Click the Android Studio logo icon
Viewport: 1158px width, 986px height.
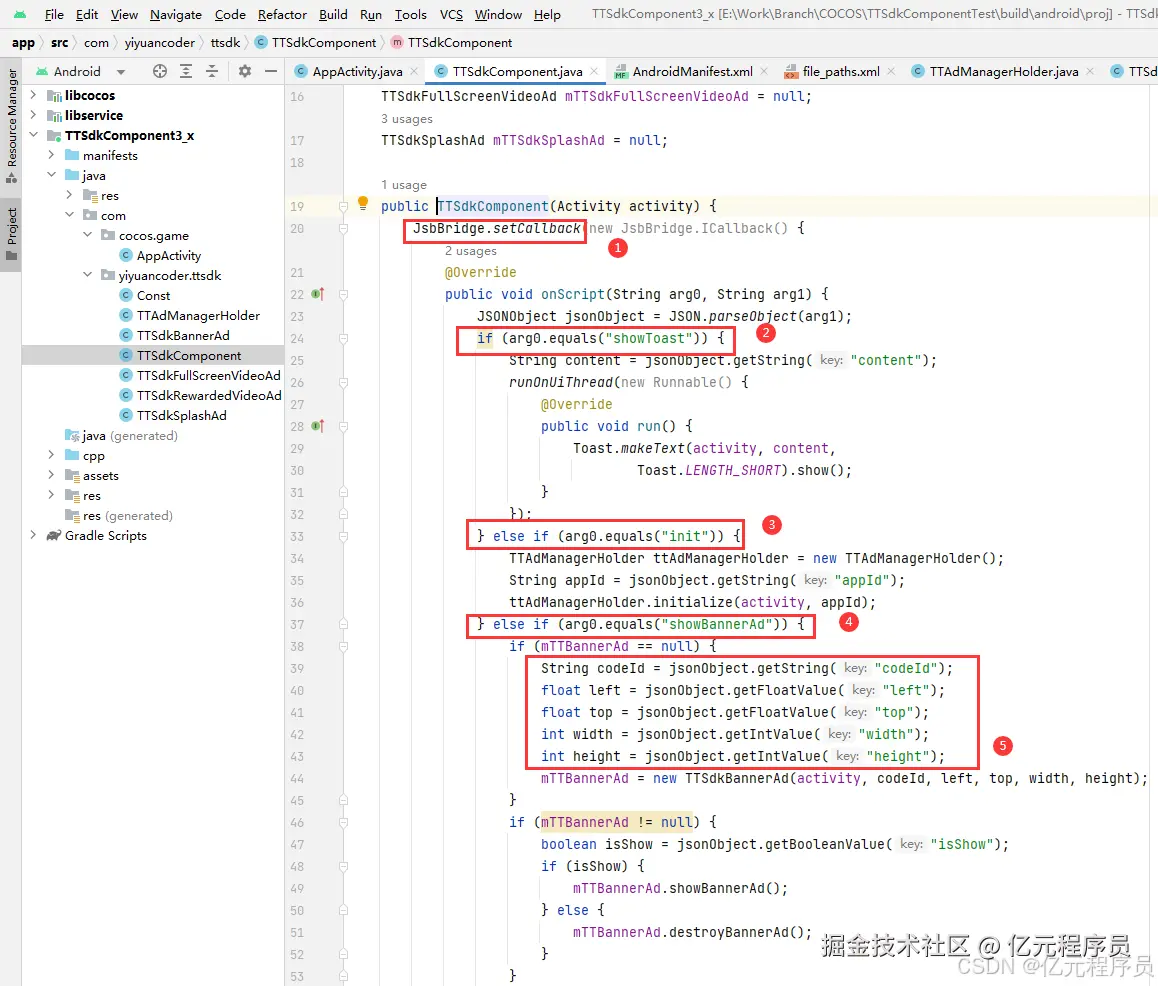click(19, 14)
